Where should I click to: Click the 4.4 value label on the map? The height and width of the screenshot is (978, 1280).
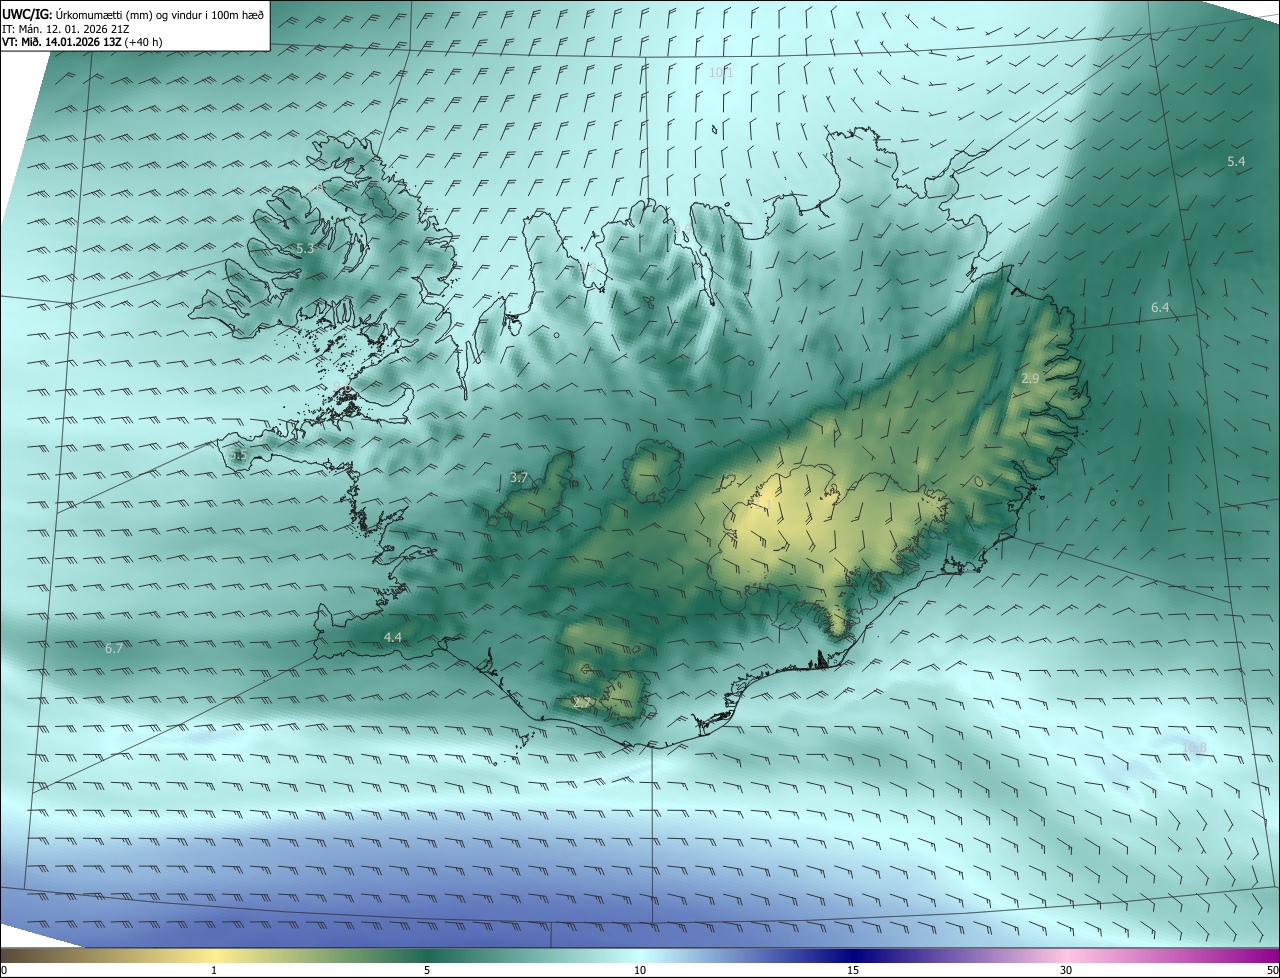tap(393, 637)
